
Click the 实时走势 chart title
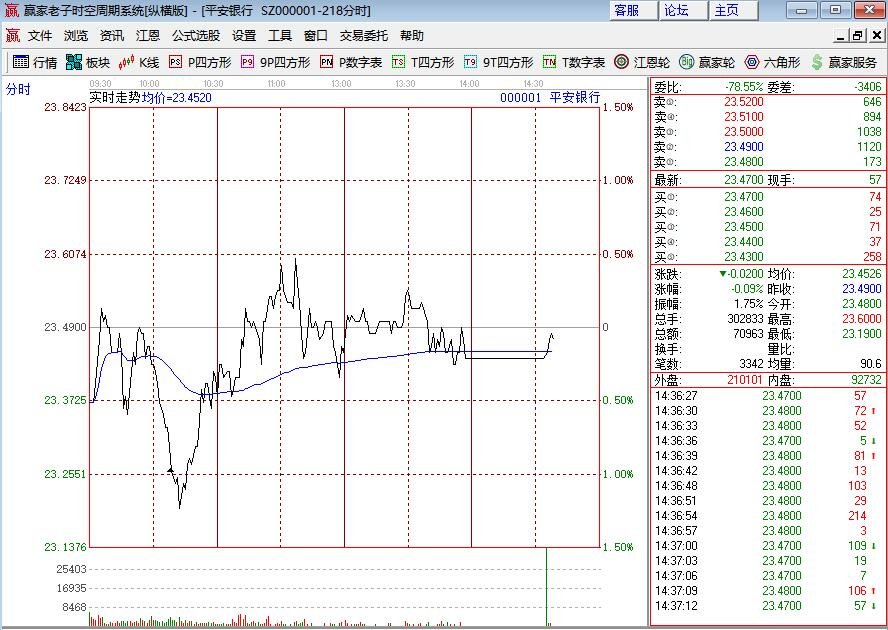115,97
